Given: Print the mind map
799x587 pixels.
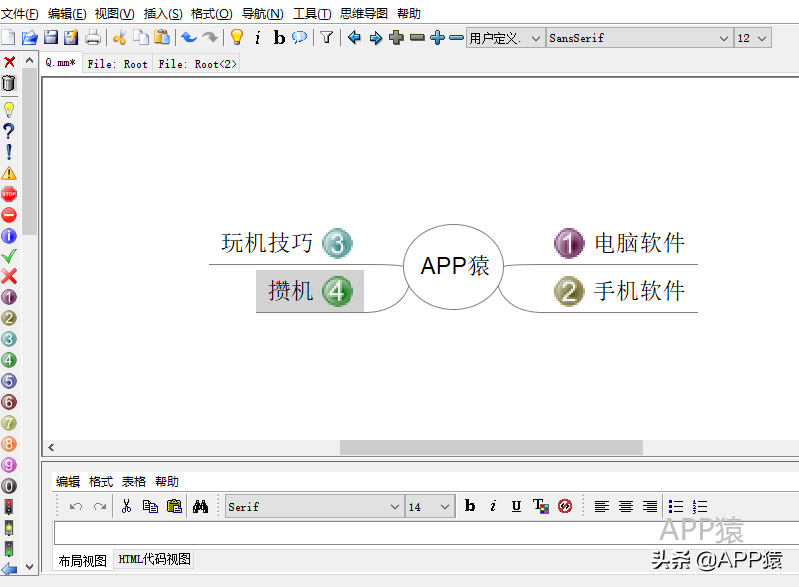Looking at the screenshot, I should tap(93, 38).
